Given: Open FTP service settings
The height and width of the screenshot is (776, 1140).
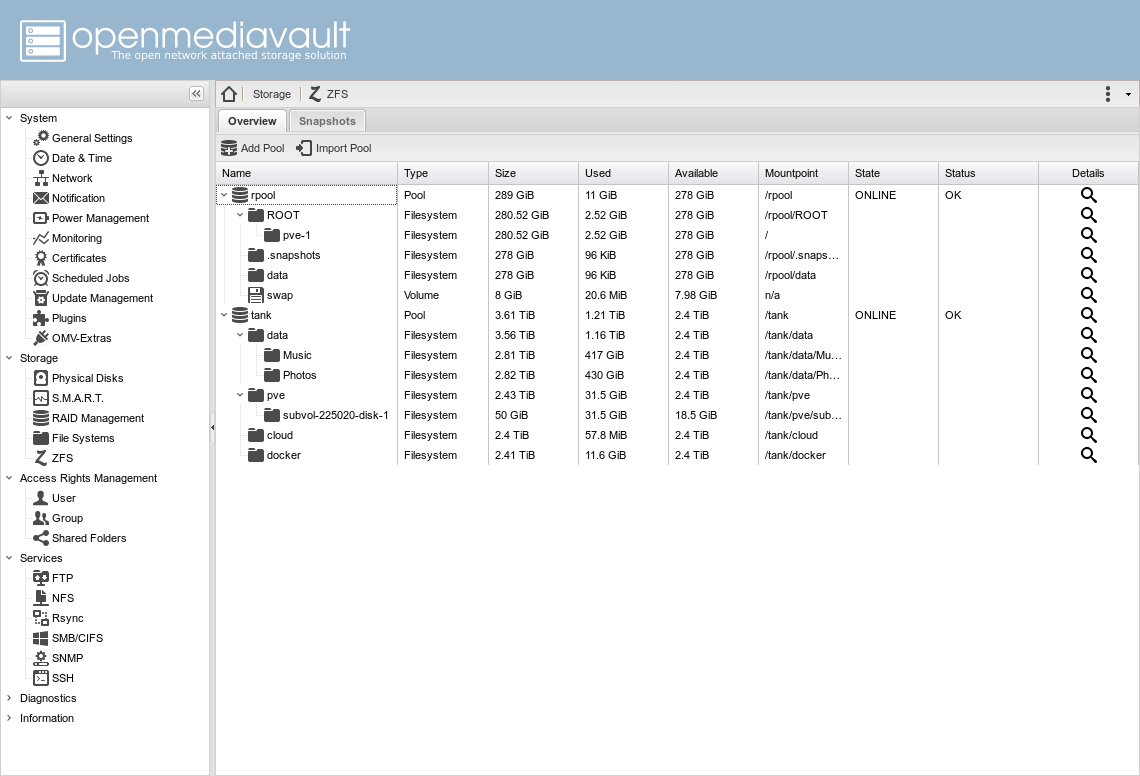Looking at the screenshot, I should (62, 578).
